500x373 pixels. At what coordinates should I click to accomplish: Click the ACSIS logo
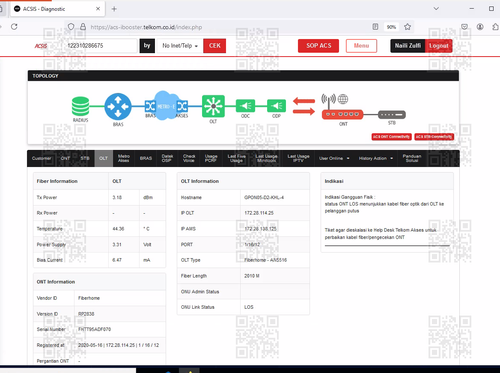[41, 46]
